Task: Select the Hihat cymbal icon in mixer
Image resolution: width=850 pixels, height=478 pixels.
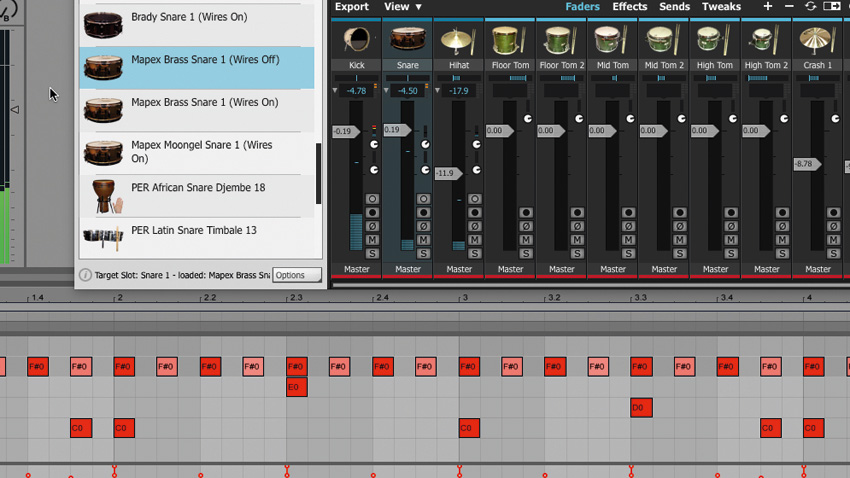Action: pyautogui.click(x=459, y=41)
